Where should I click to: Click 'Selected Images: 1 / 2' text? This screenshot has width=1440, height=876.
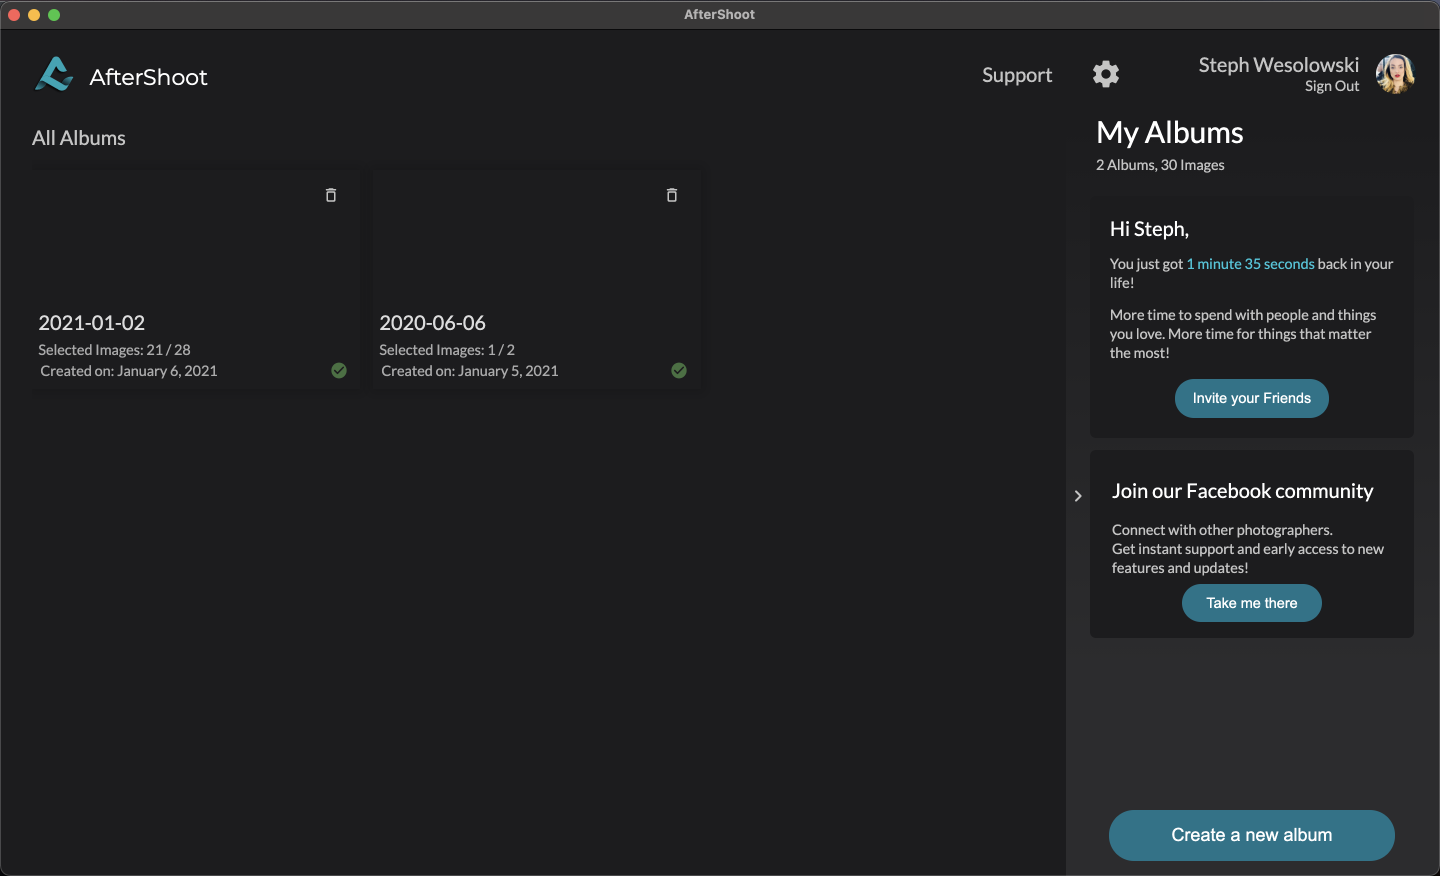coord(447,350)
